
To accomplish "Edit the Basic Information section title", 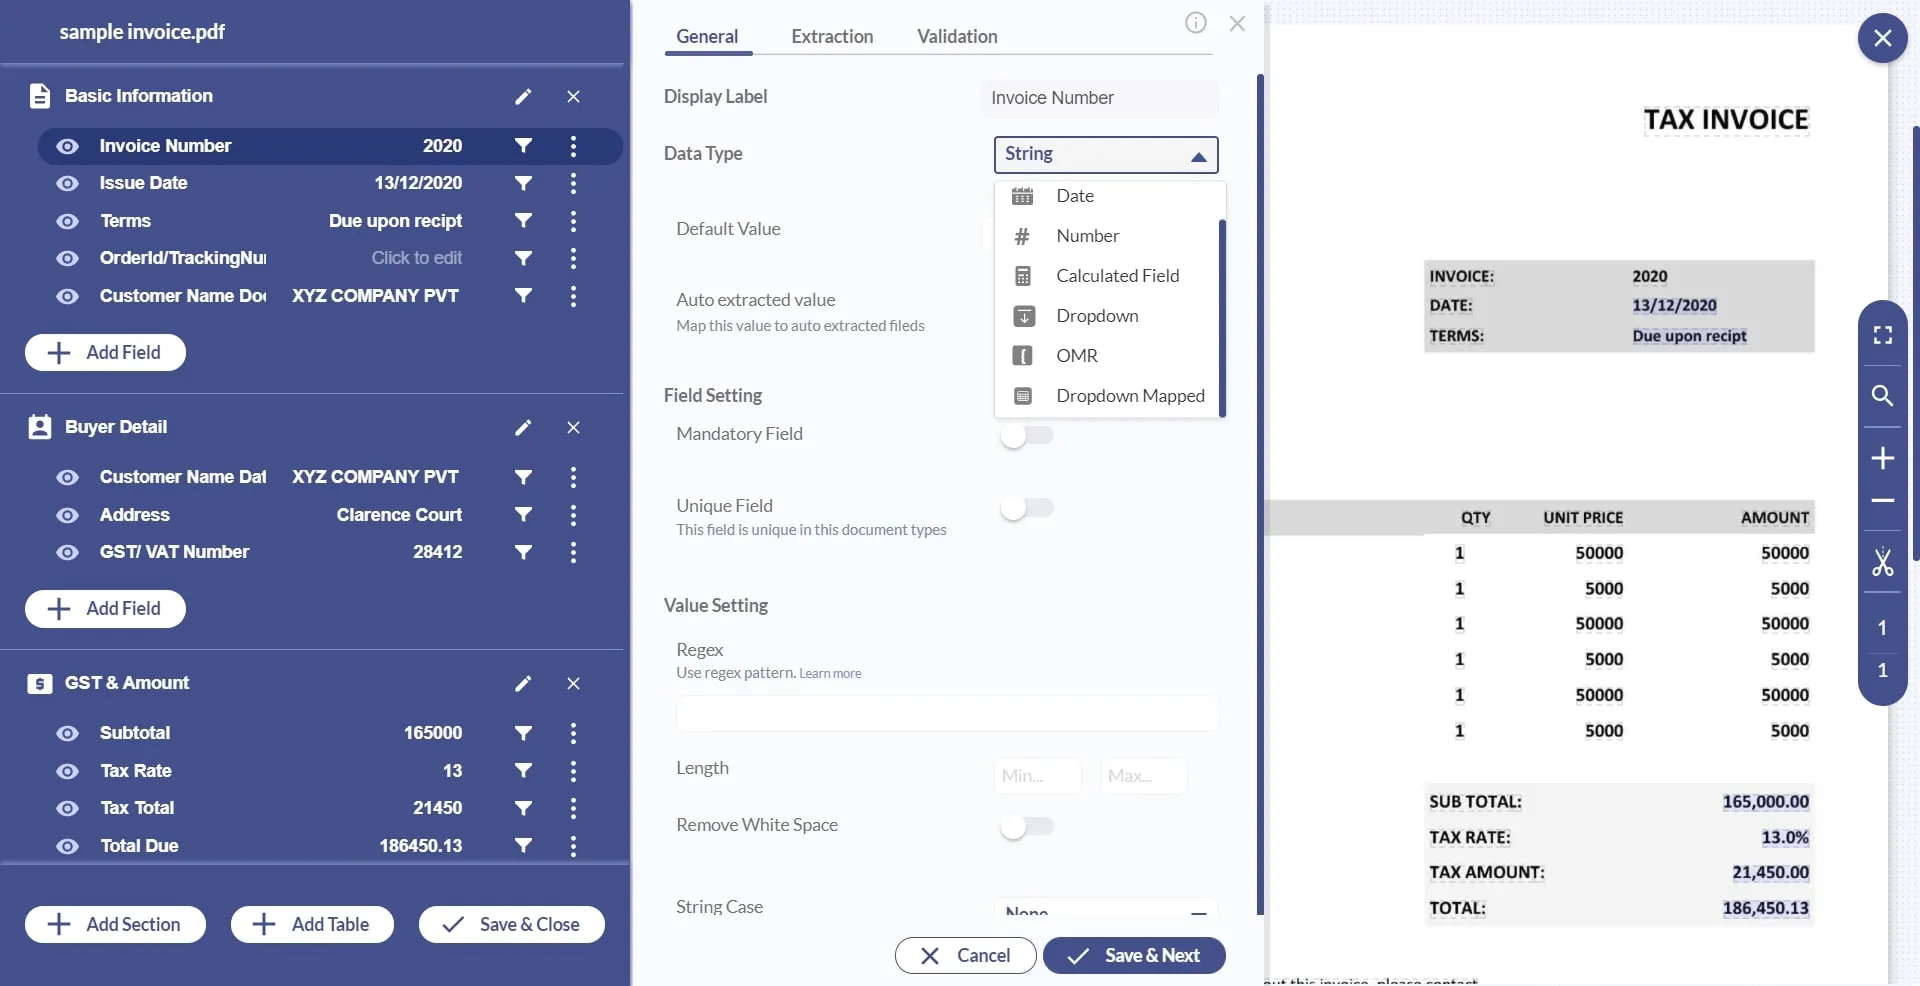I will point(523,97).
